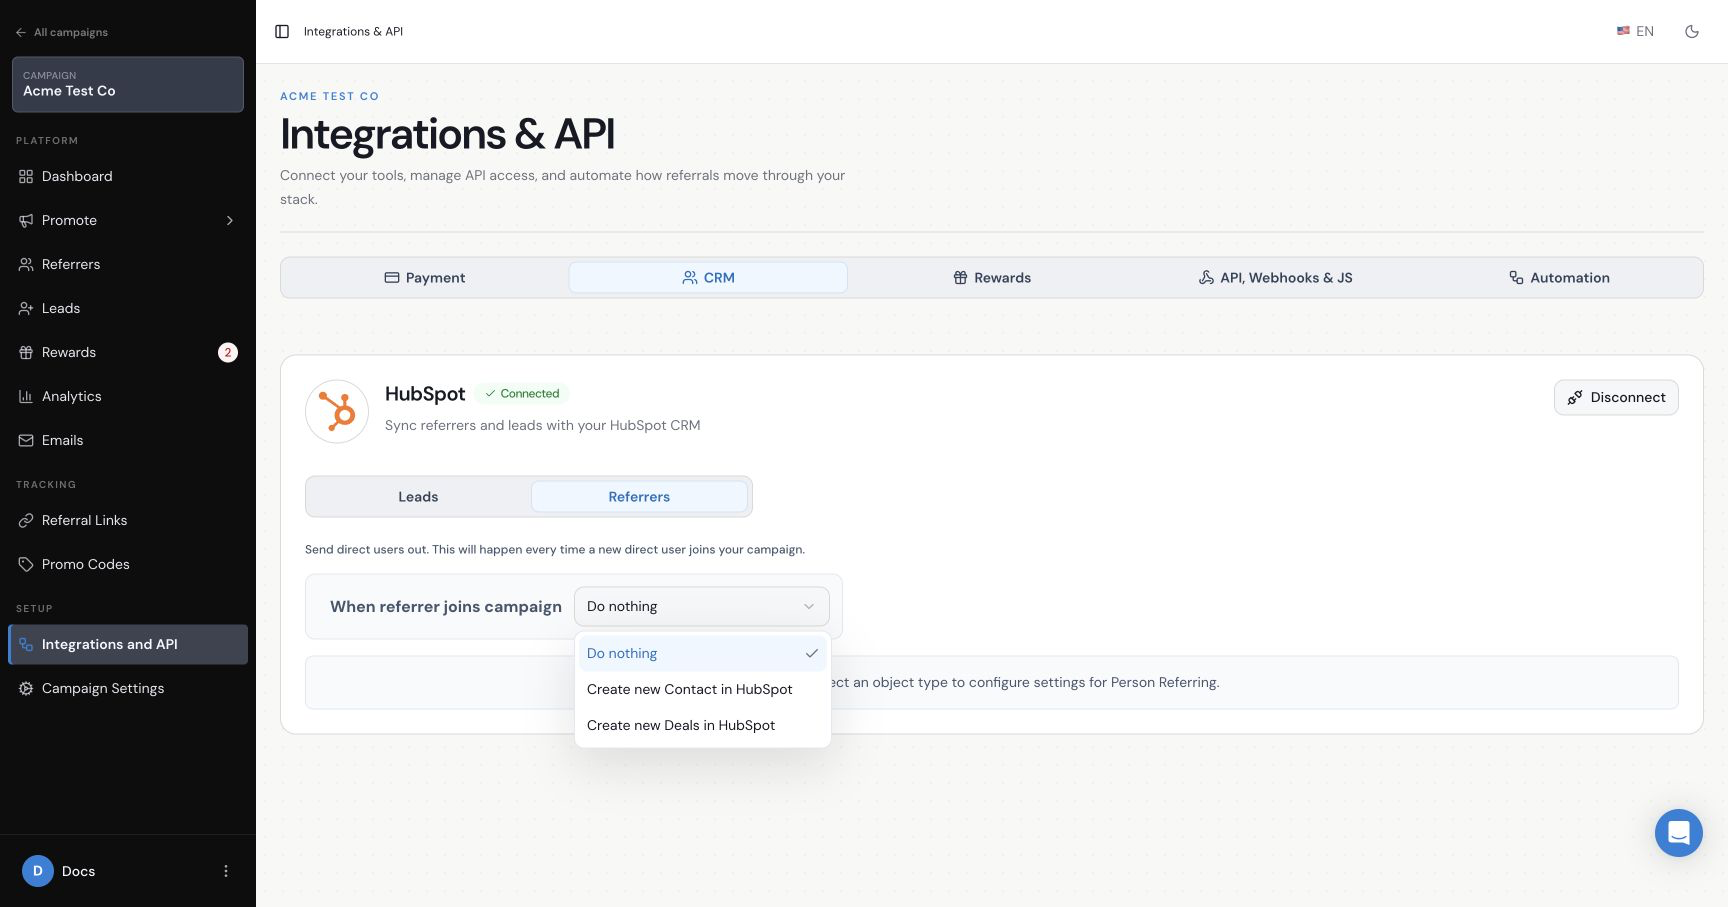1728x907 pixels.
Task: Open the Automation tab
Action: pos(1559,278)
